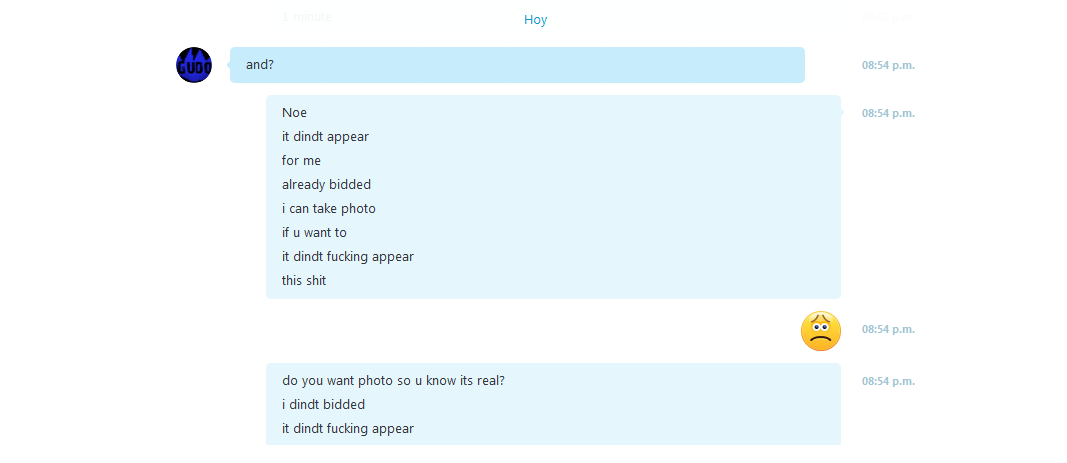Select the "it dindt appear" message line
This screenshot has width=1067, height=463.
(x=325, y=136)
